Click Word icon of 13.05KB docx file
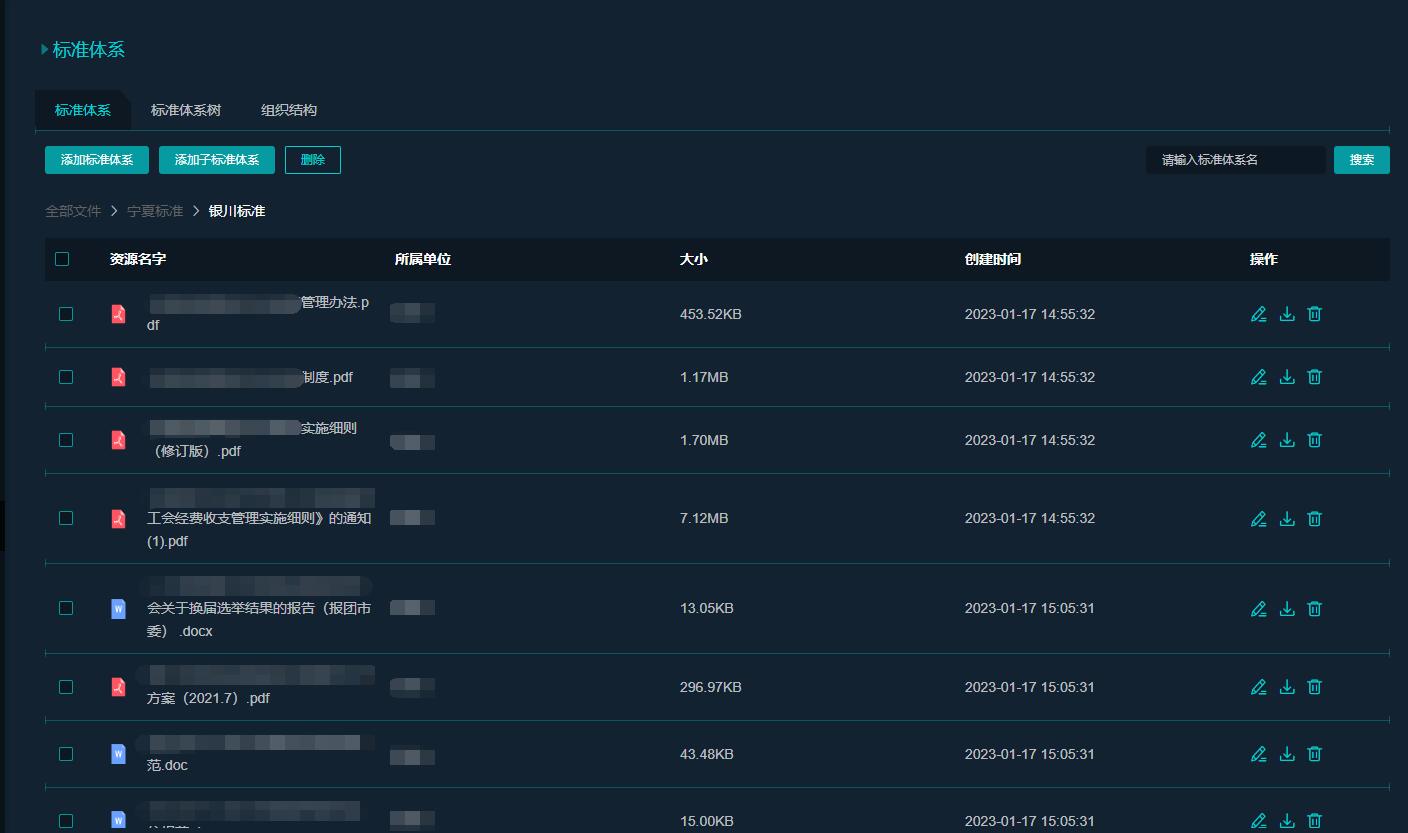 (118, 608)
